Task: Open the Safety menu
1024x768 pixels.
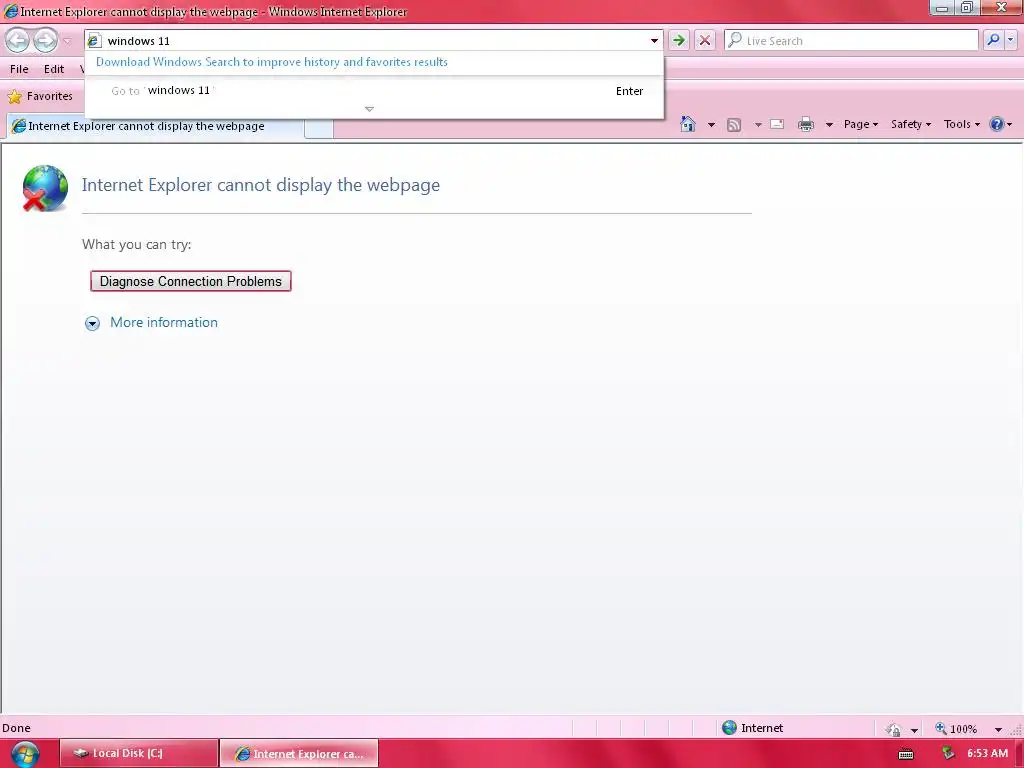Action: [x=910, y=124]
